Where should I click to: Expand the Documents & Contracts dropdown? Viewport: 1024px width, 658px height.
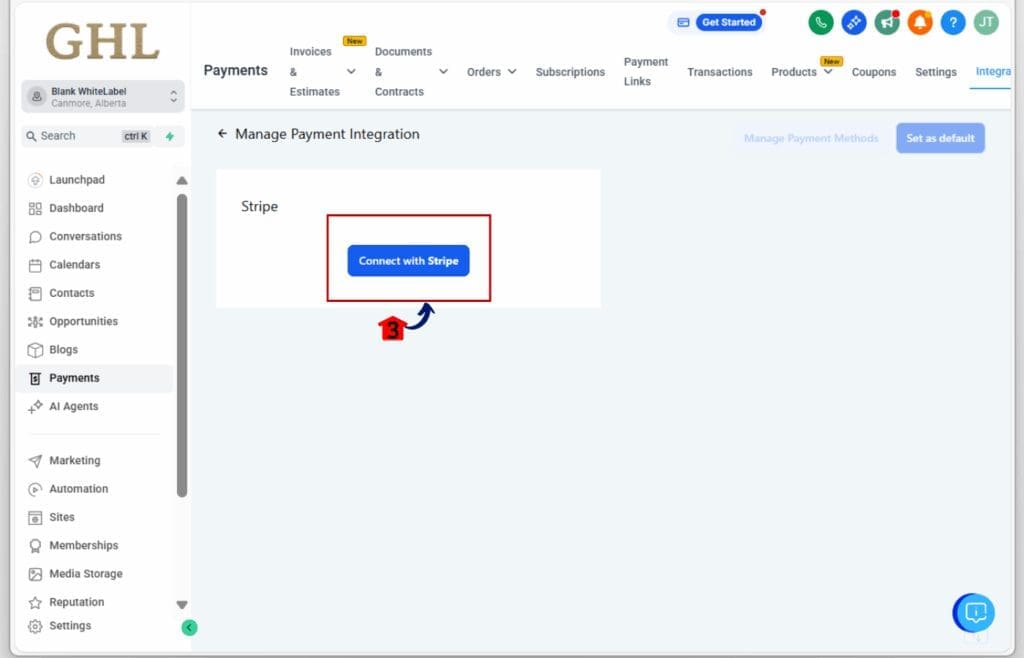tap(443, 71)
